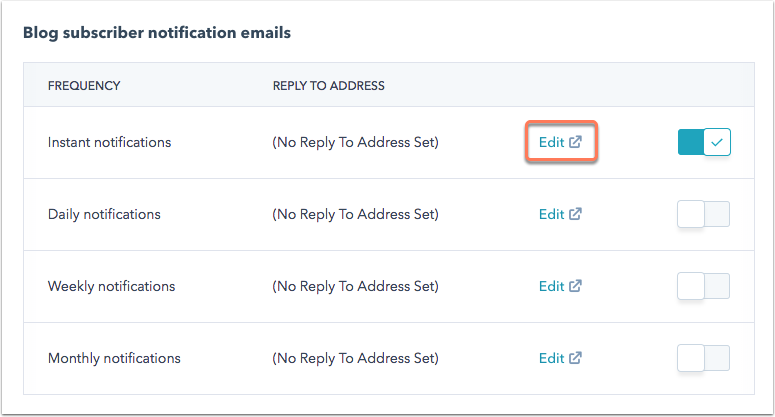
Task: Click the Weekly notifications row label
Action: click(111, 286)
